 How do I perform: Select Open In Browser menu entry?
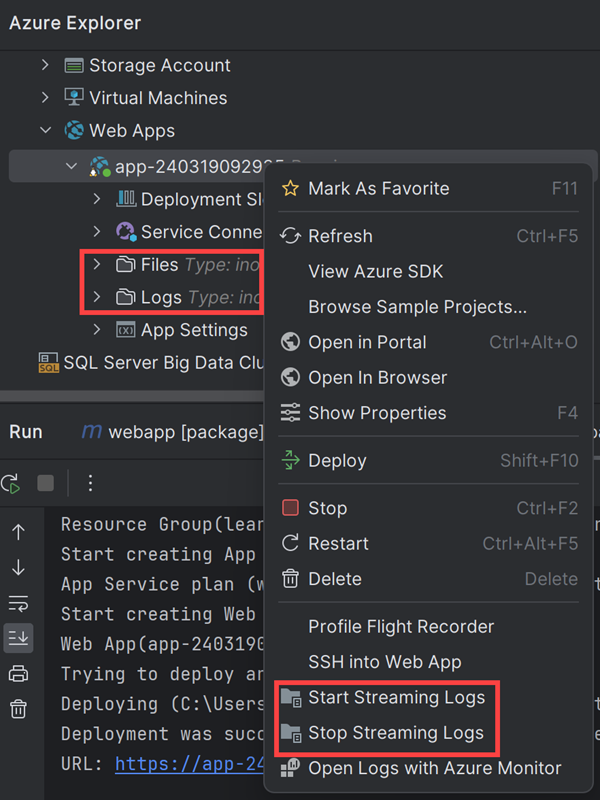(429, 378)
